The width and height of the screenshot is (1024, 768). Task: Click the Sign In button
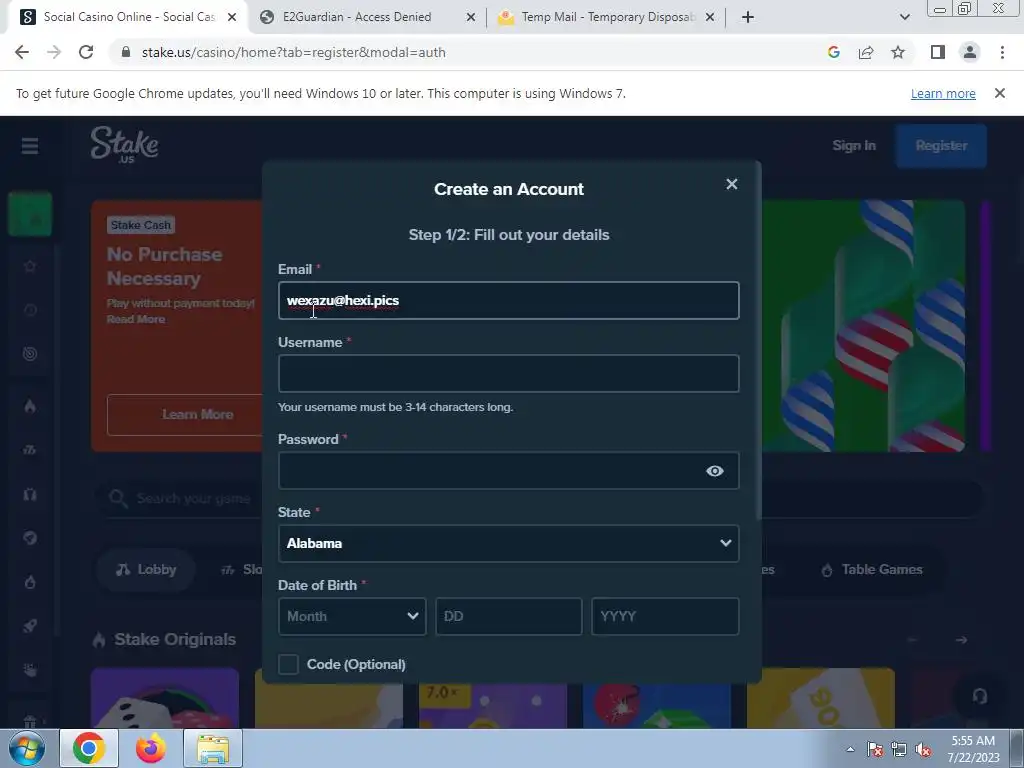pyautogui.click(x=854, y=146)
